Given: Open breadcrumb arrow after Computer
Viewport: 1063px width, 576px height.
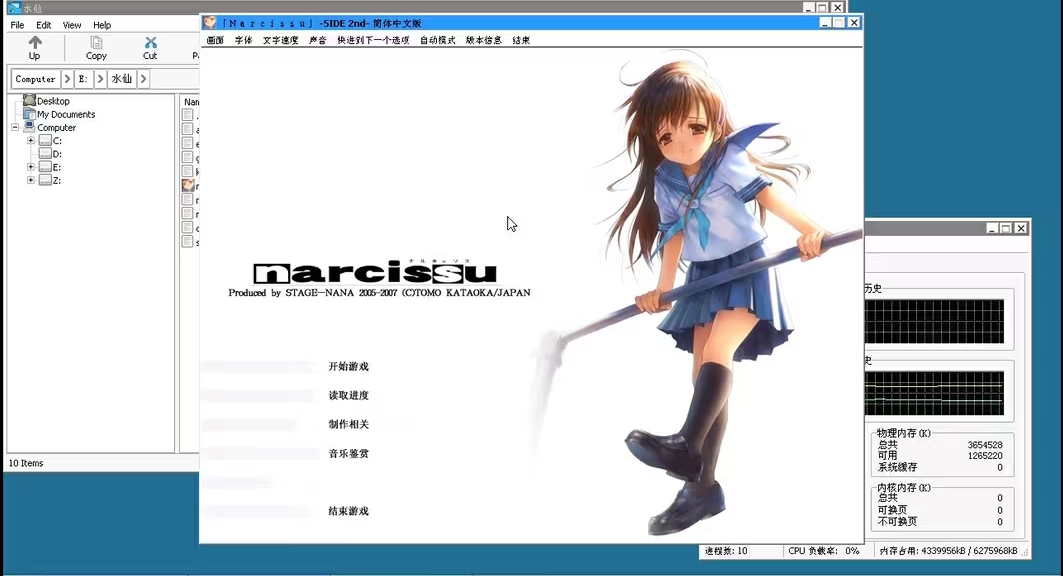Looking at the screenshot, I should 67,79.
